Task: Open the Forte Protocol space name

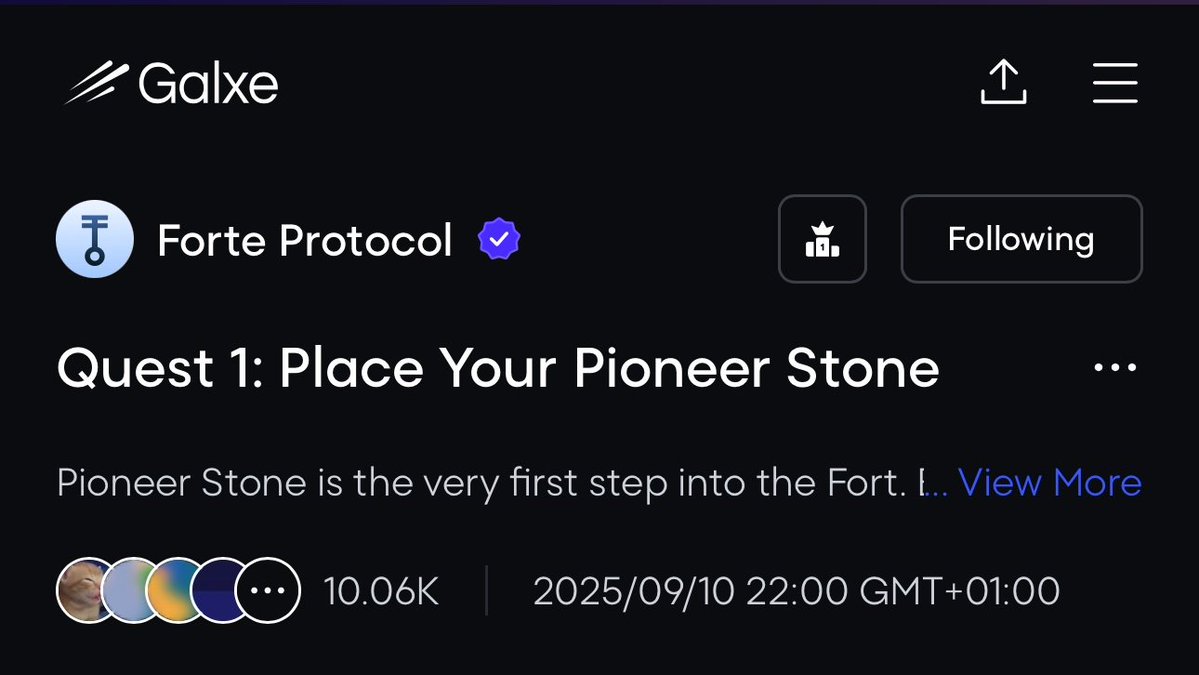Action: (304, 240)
